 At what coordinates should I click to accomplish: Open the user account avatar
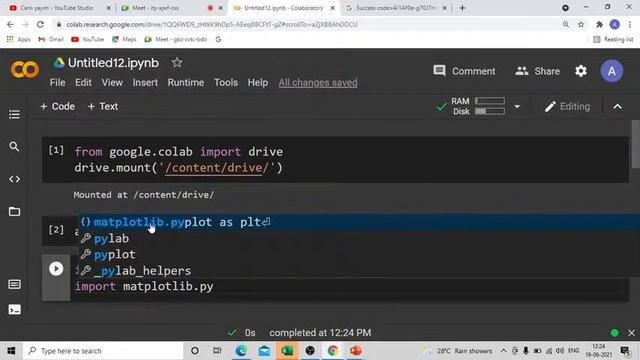click(x=611, y=71)
